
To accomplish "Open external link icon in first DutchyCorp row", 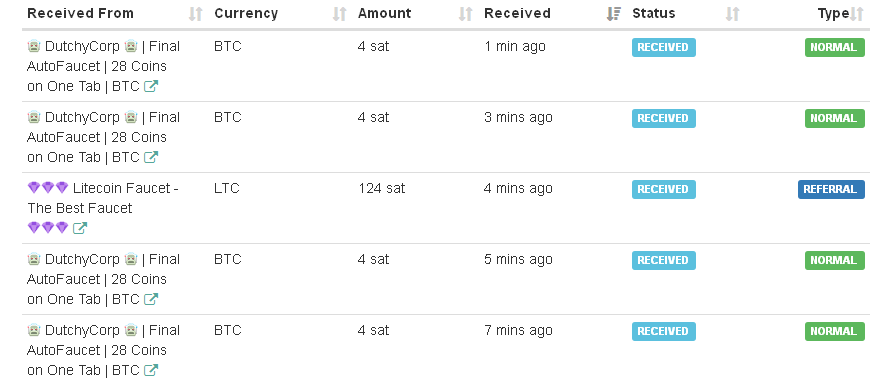I will pos(151,86).
